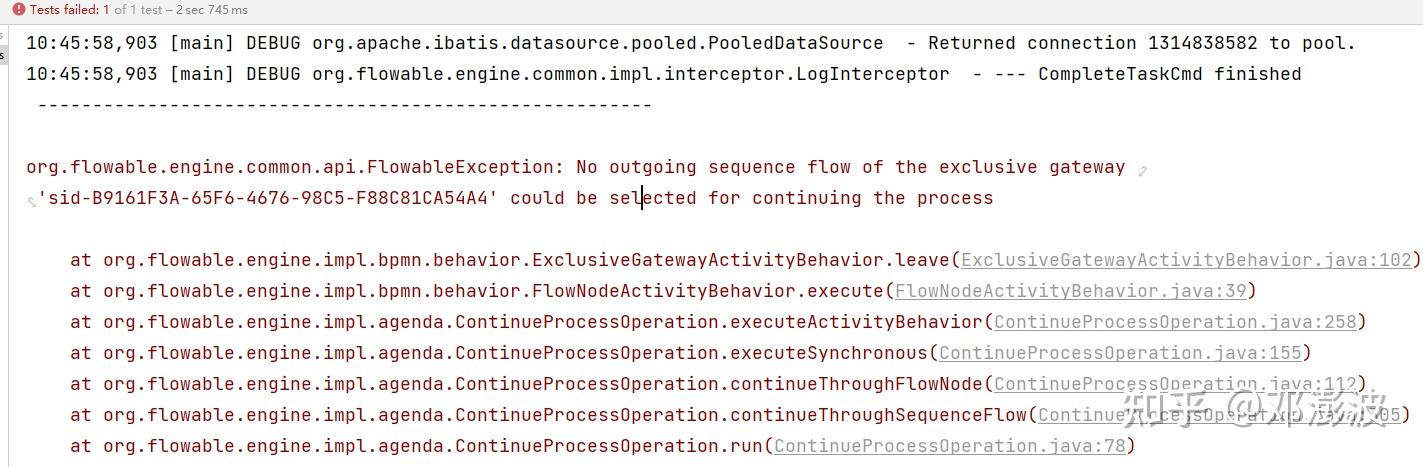This screenshot has width=1423, height=467.
Task: Click the PooledDataSource log line
Action: [691, 43]
